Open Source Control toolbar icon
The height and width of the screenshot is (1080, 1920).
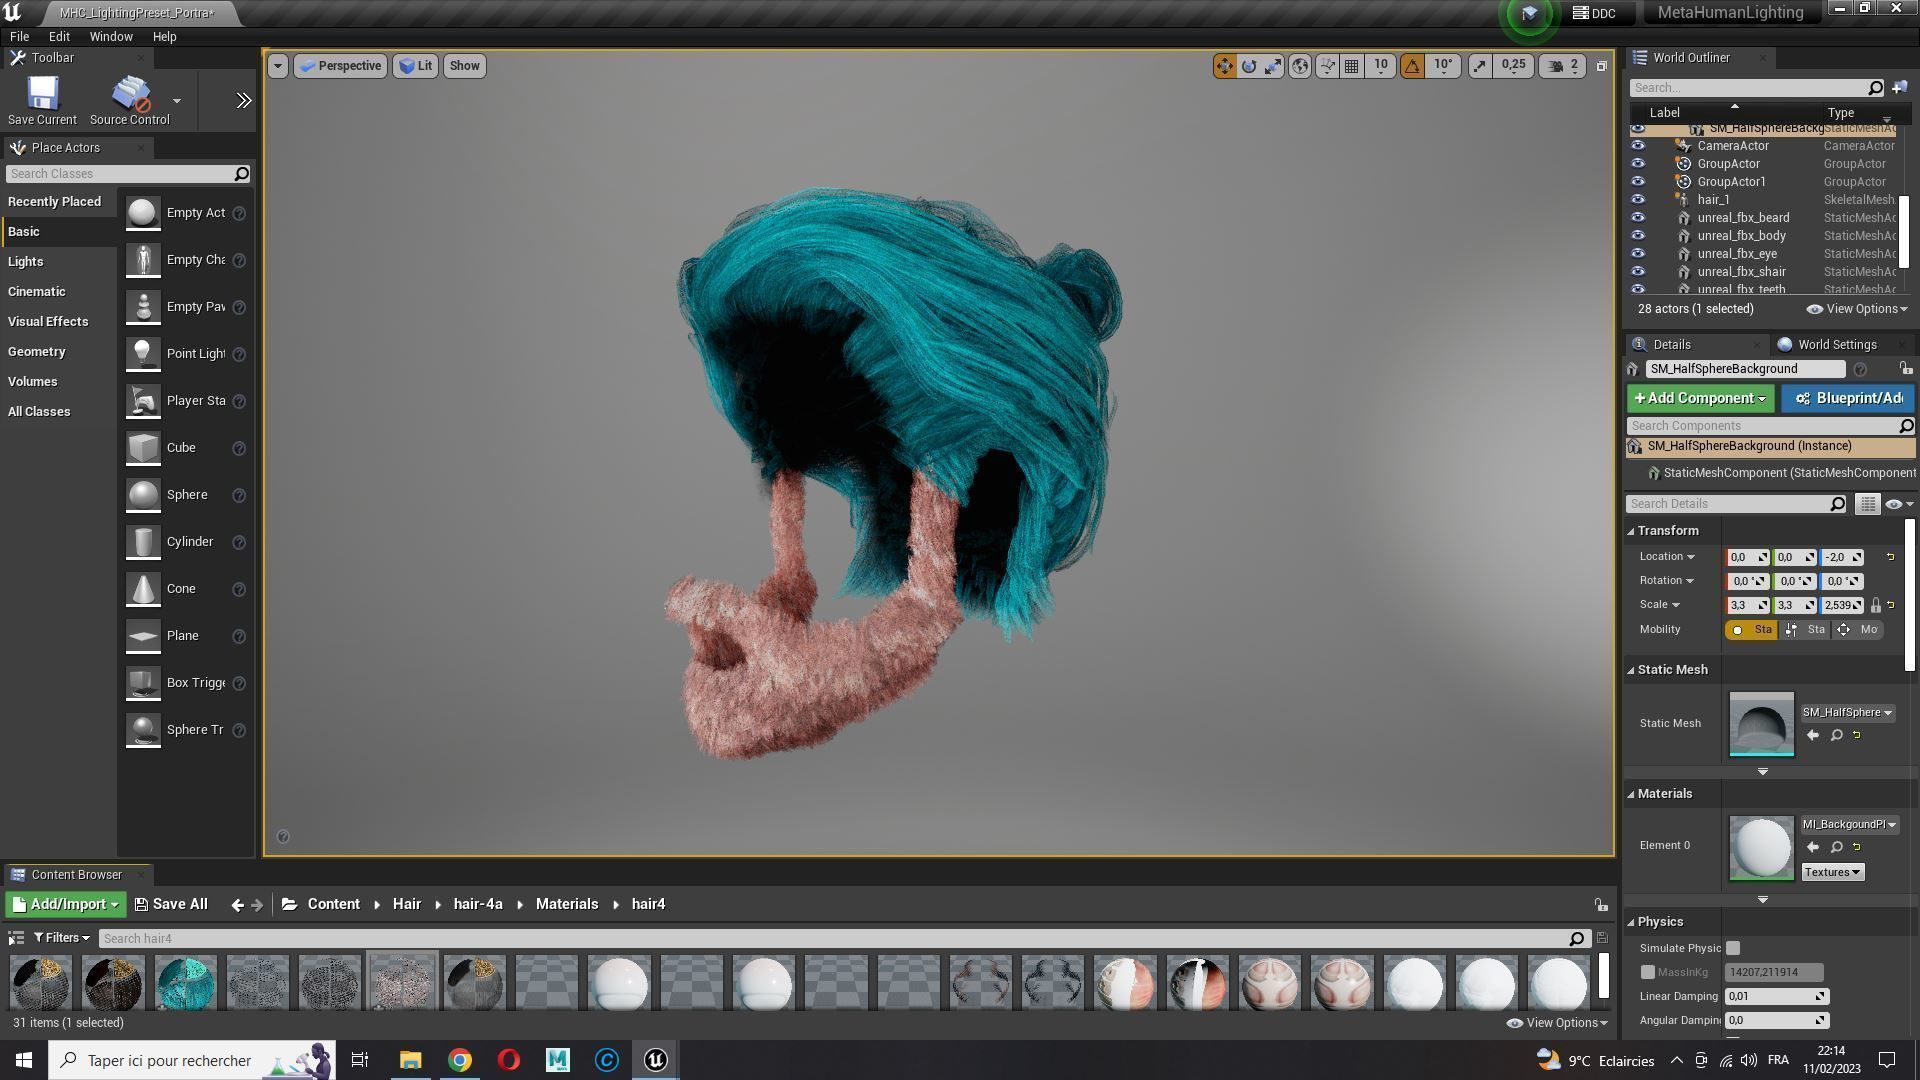click(130, 94)
